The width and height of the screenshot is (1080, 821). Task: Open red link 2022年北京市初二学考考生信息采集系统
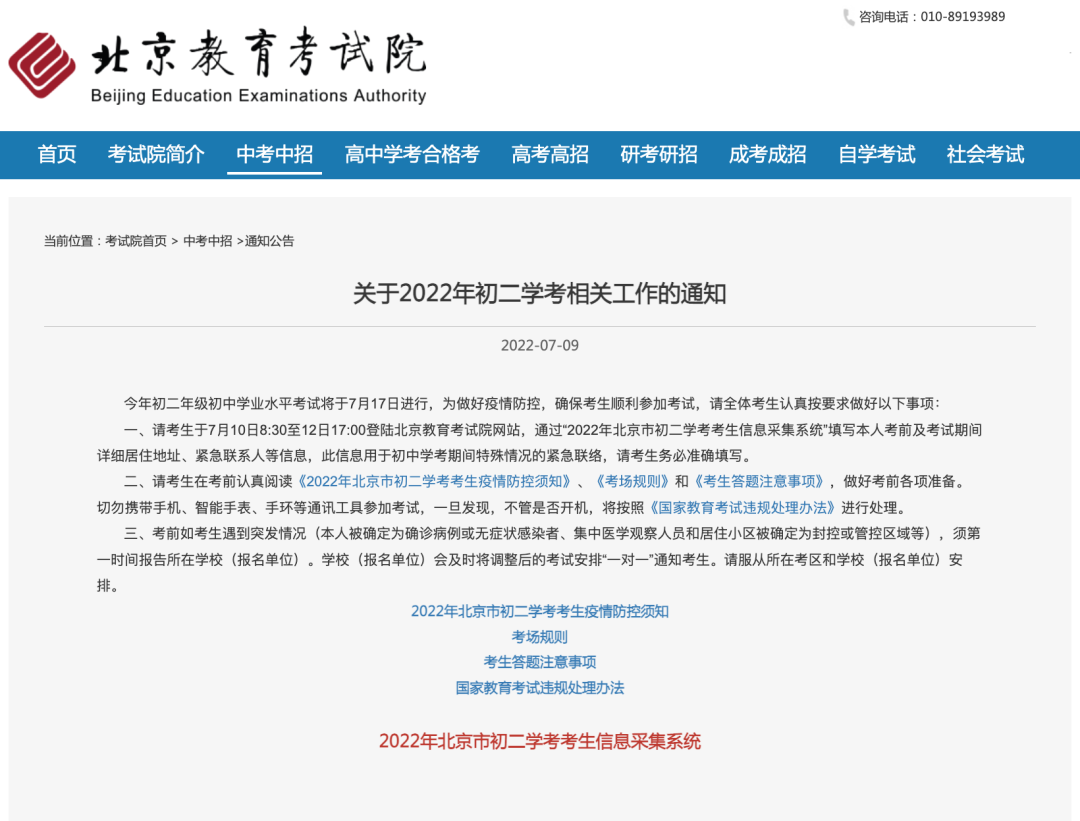point(539,741)
